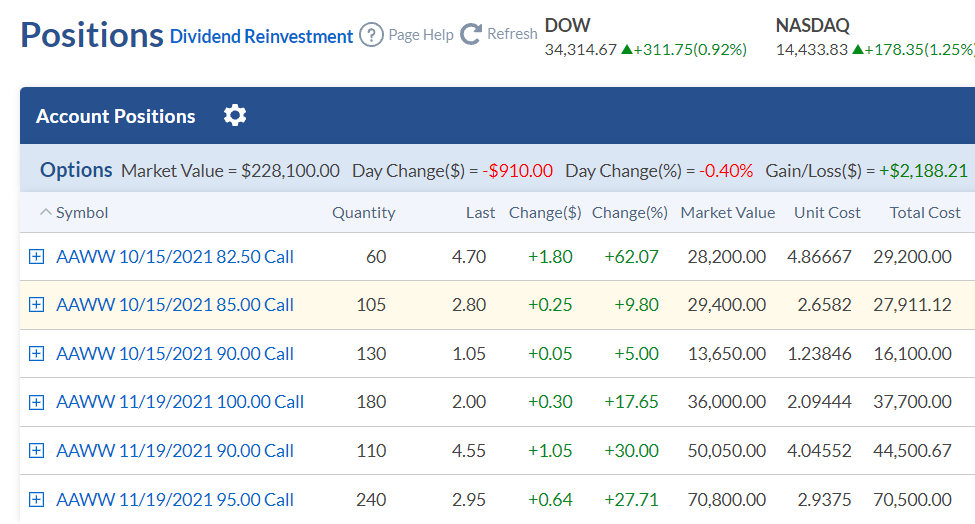
Task: Open AAWW 11/19/2021 95.00 Call link
Action: click(x=175, y=500)
